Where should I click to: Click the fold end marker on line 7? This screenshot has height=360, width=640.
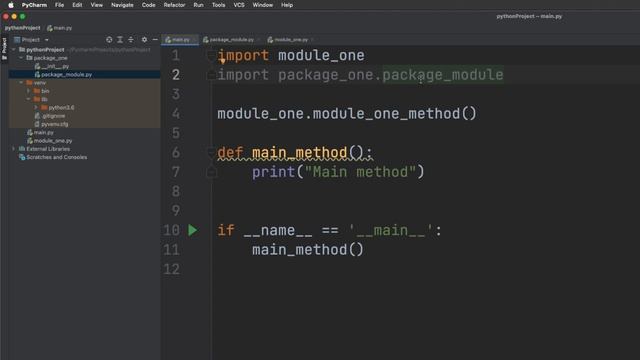[211, 172]
